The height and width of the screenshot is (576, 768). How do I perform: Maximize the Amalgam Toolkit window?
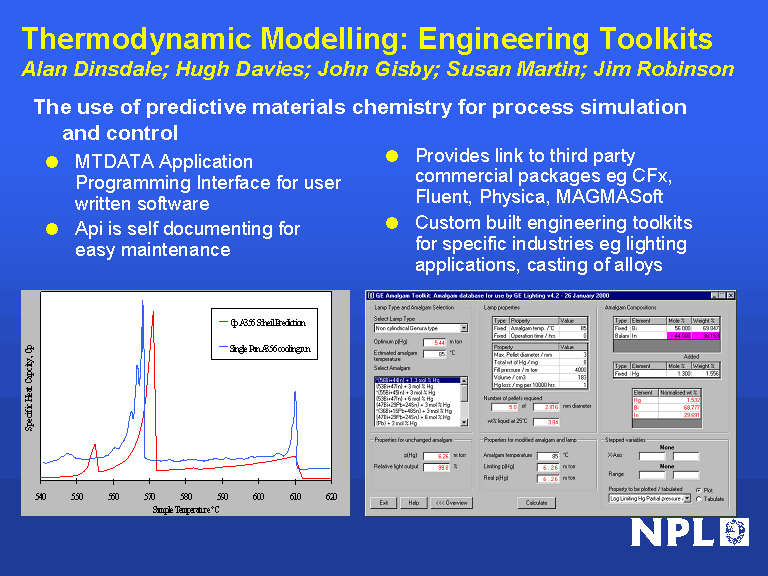[722, 296]
